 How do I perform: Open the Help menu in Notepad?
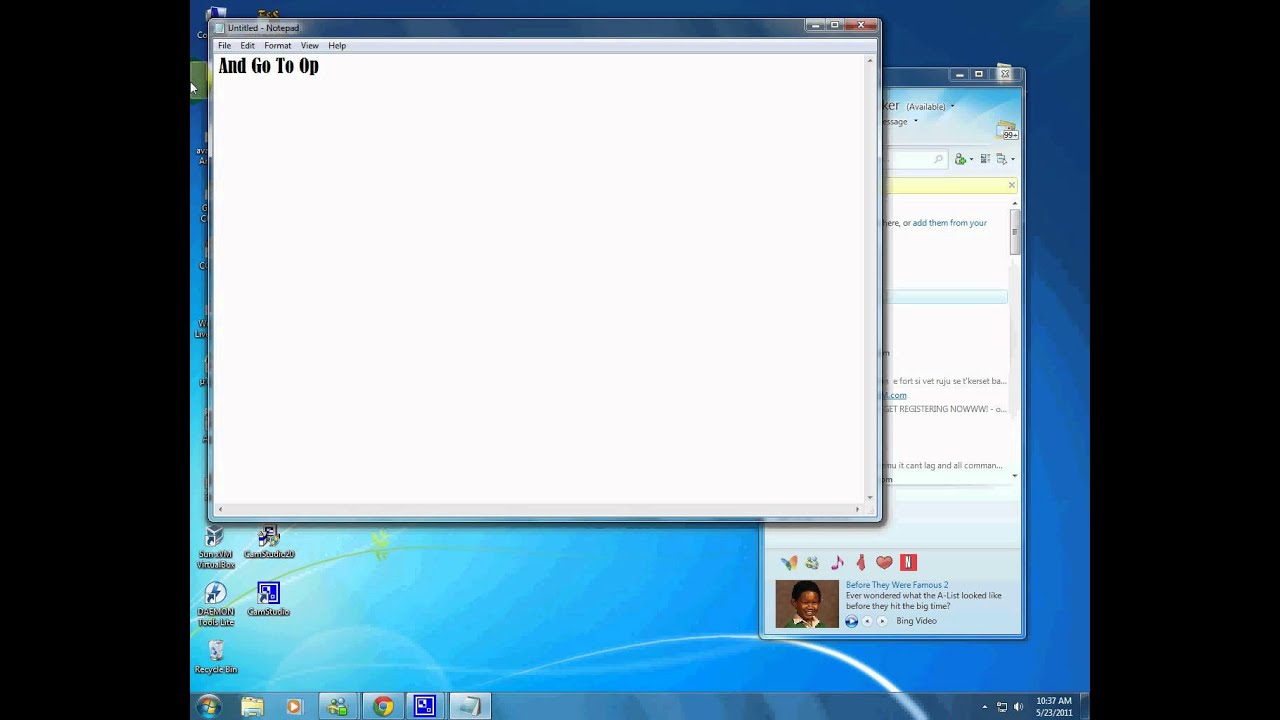[x=337, y=46]
